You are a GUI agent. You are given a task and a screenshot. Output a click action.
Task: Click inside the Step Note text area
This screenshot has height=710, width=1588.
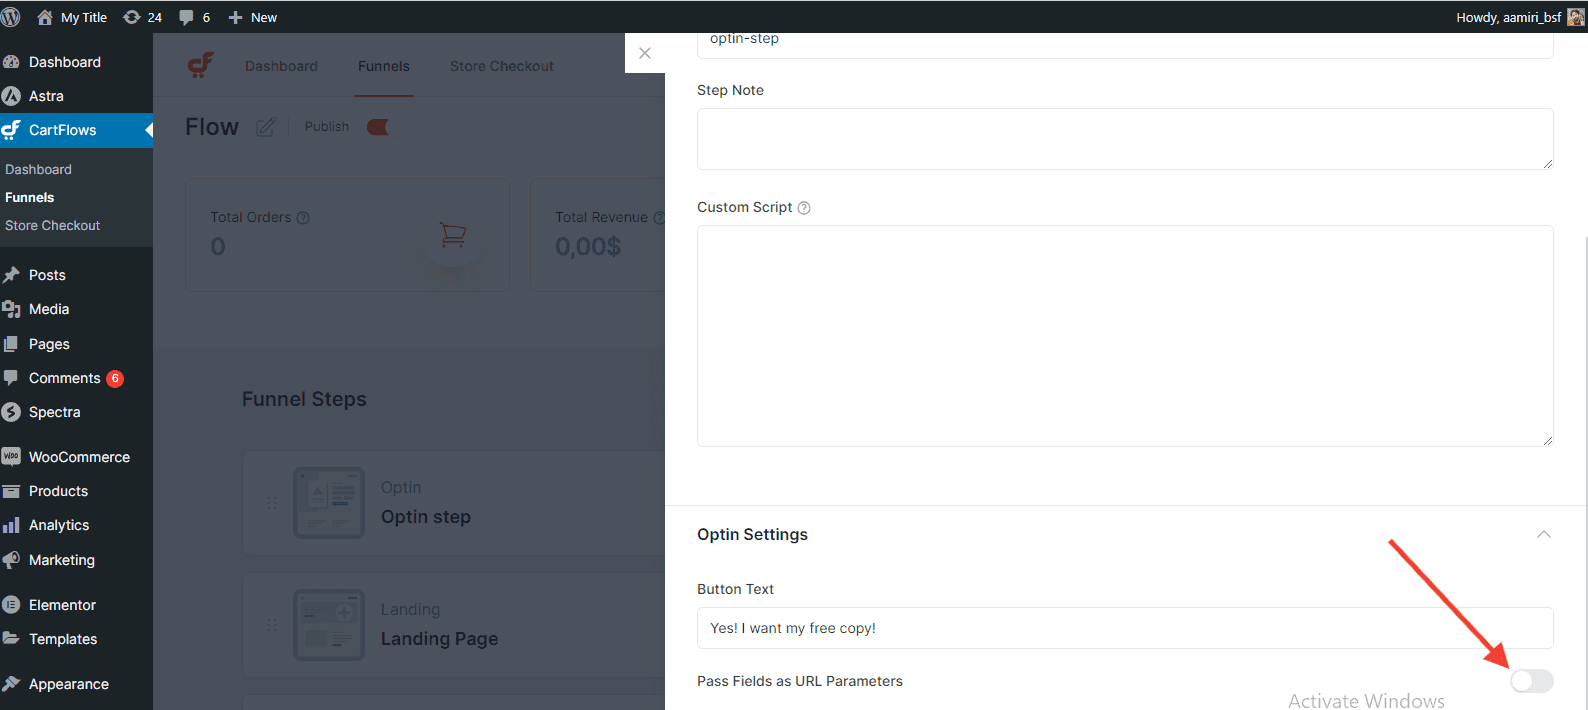[x=1124, y=139]
